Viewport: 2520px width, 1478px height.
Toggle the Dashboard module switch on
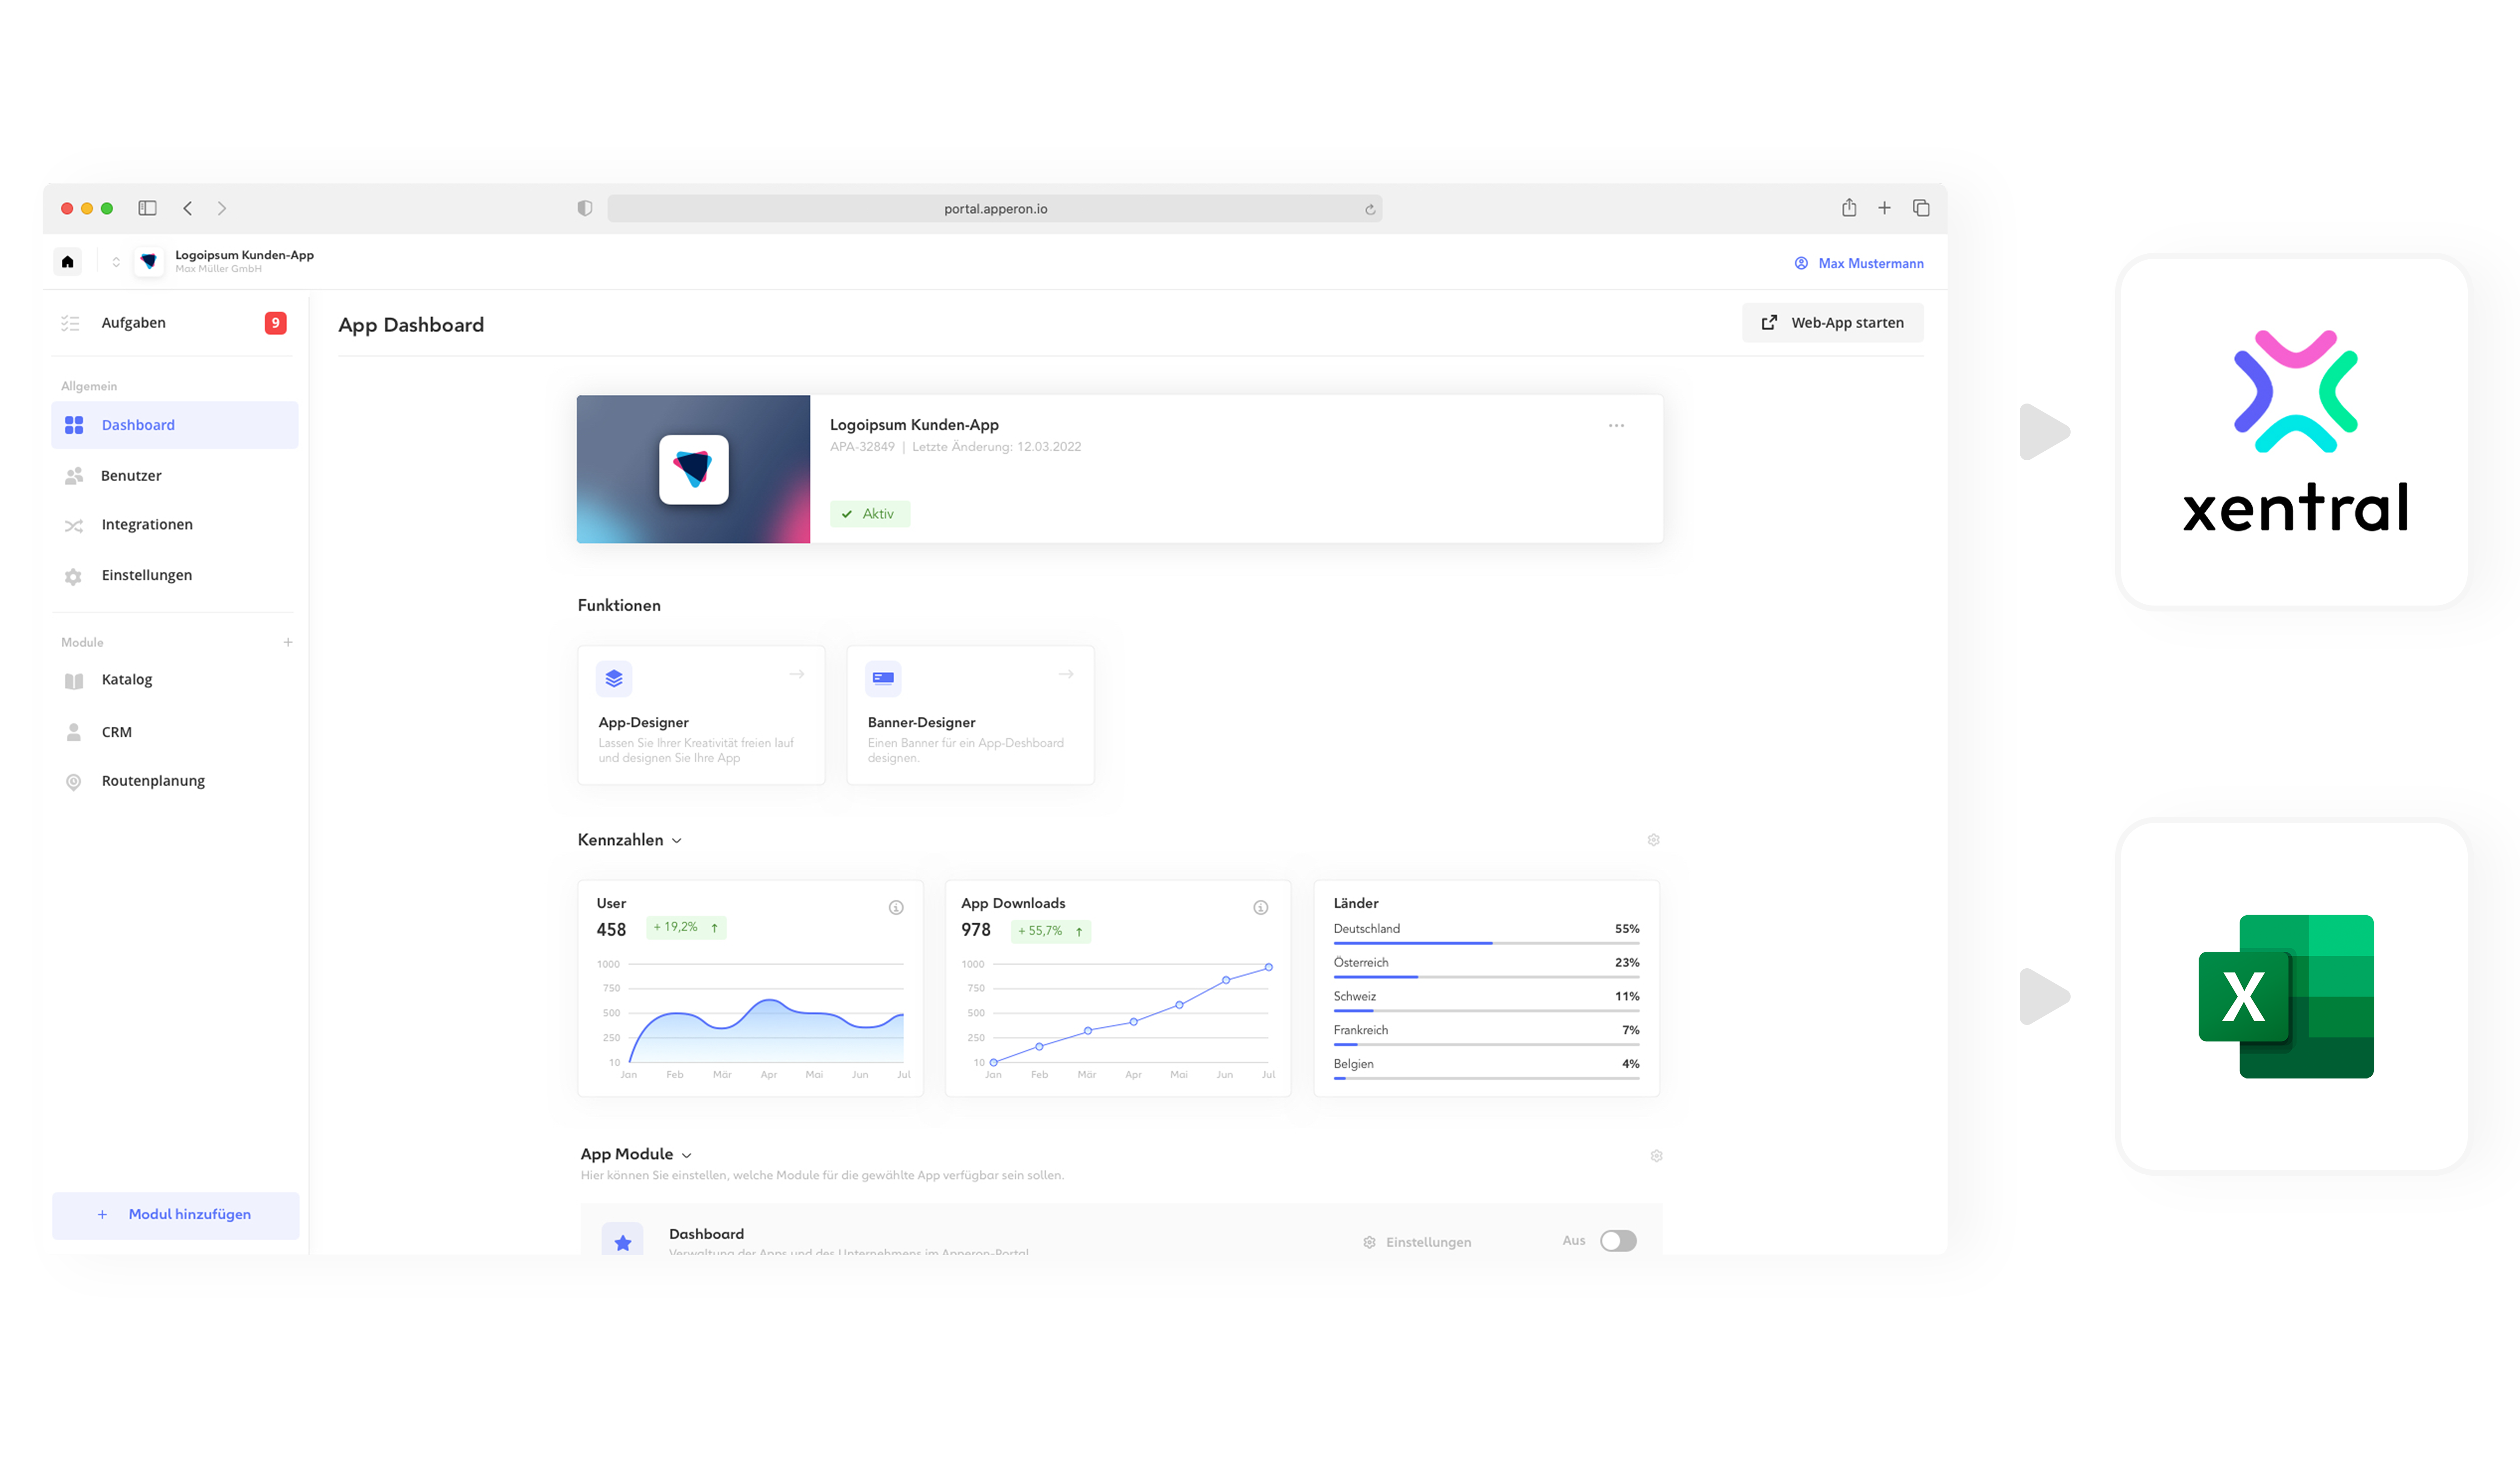pos(1618,1241)
